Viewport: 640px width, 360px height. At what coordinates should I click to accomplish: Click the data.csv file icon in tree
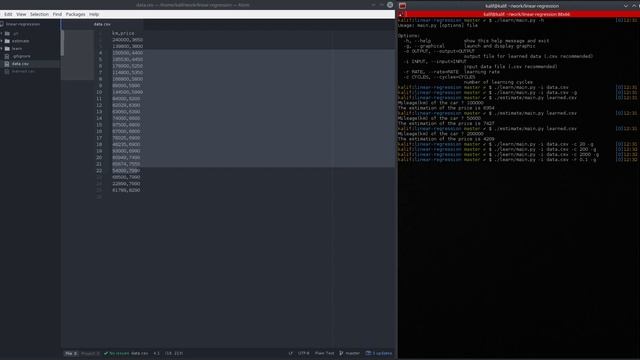pyautogui.click(x=7, y=64)
